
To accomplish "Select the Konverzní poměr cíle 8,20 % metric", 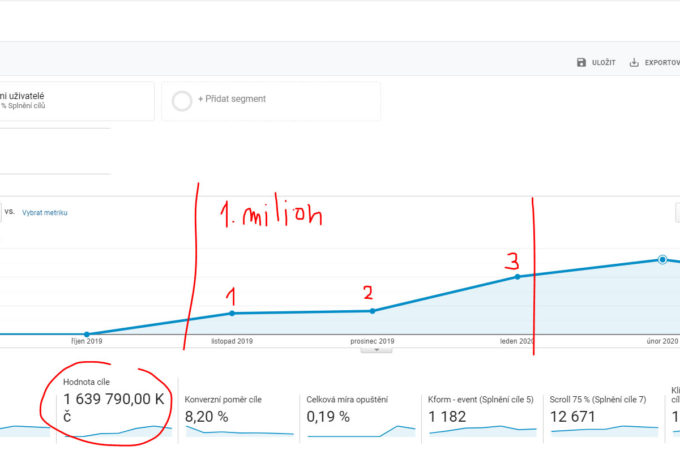I will coord(206,416).
